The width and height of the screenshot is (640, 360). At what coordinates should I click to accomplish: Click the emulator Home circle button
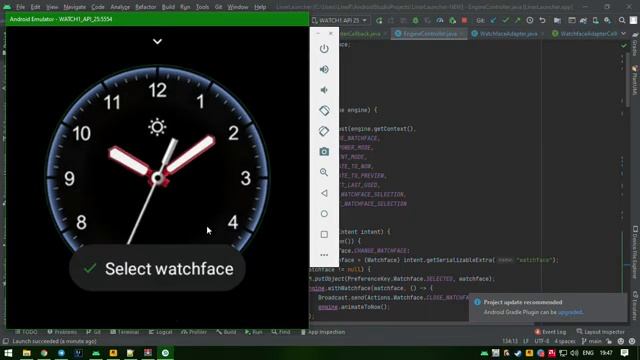(324, 213)
